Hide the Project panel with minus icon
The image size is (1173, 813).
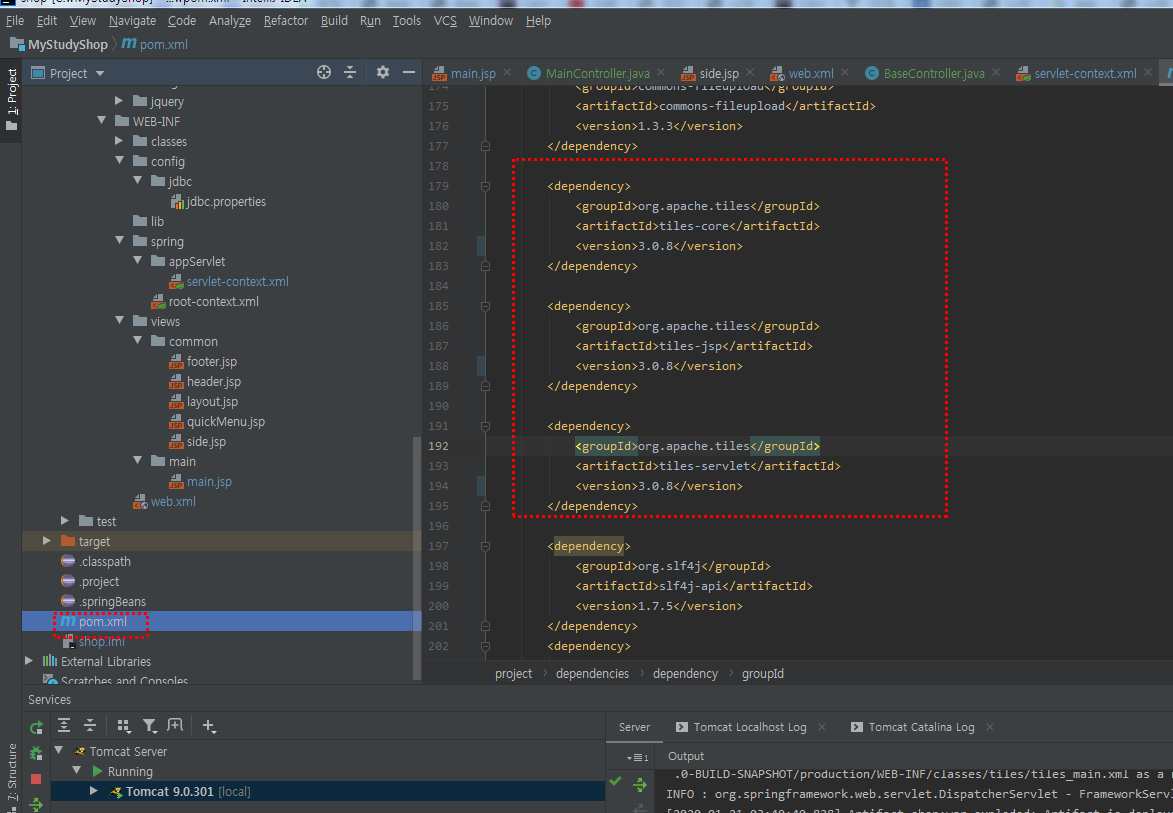pos(408,73)
